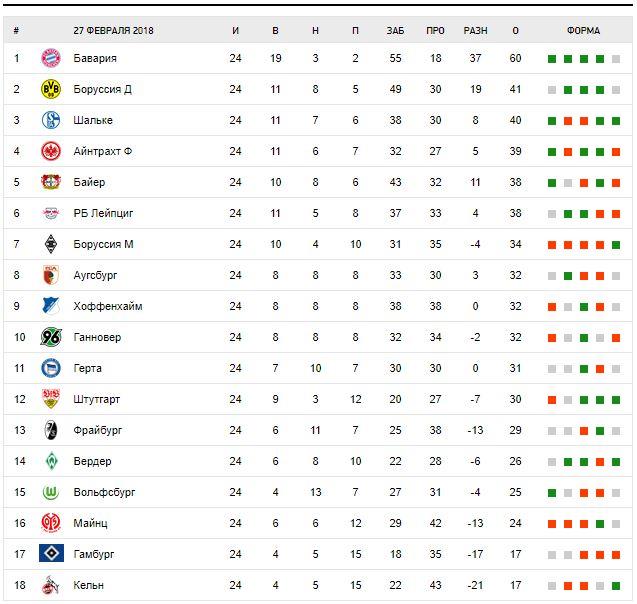Click the Werder Bremen green diamond logo
Viewport: 637px width, 604px height.
tap(51, 461)
